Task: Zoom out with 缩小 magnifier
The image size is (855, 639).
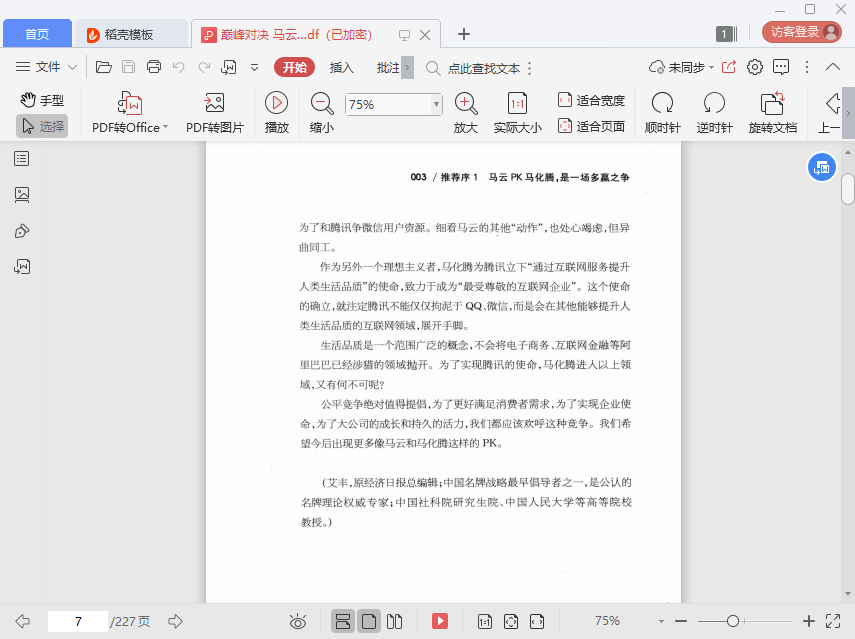Action: [322, 113]
